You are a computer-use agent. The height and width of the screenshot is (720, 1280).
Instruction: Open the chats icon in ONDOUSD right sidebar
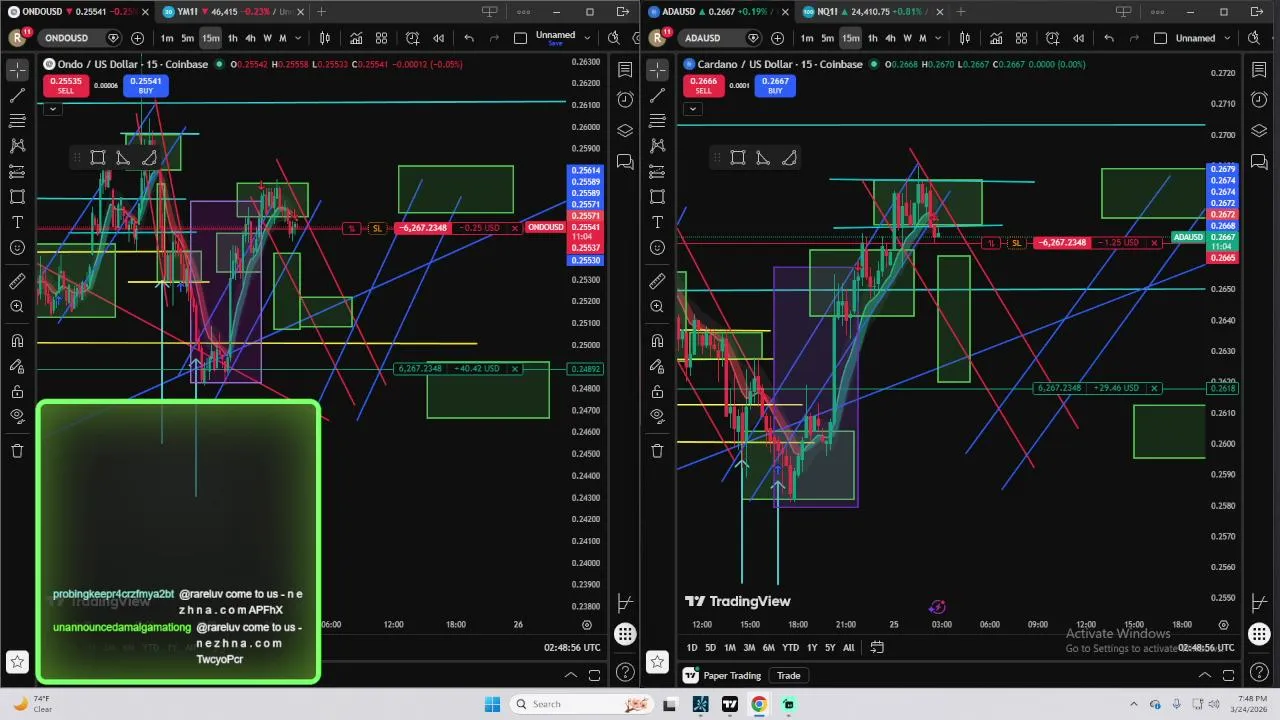point(625,161)
